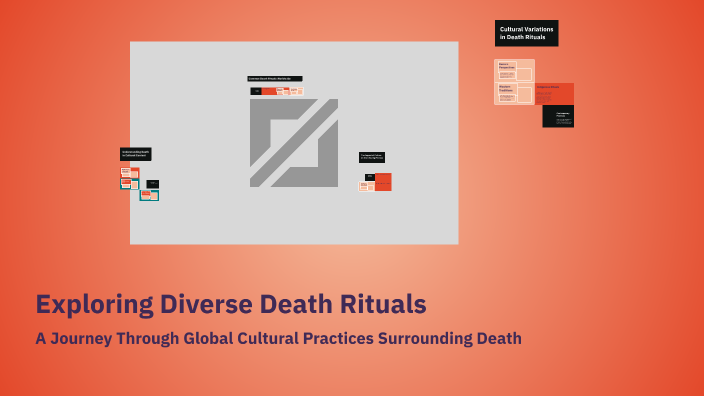Open the Common Death Rituals Worldwide label

[x=275, y=79]
